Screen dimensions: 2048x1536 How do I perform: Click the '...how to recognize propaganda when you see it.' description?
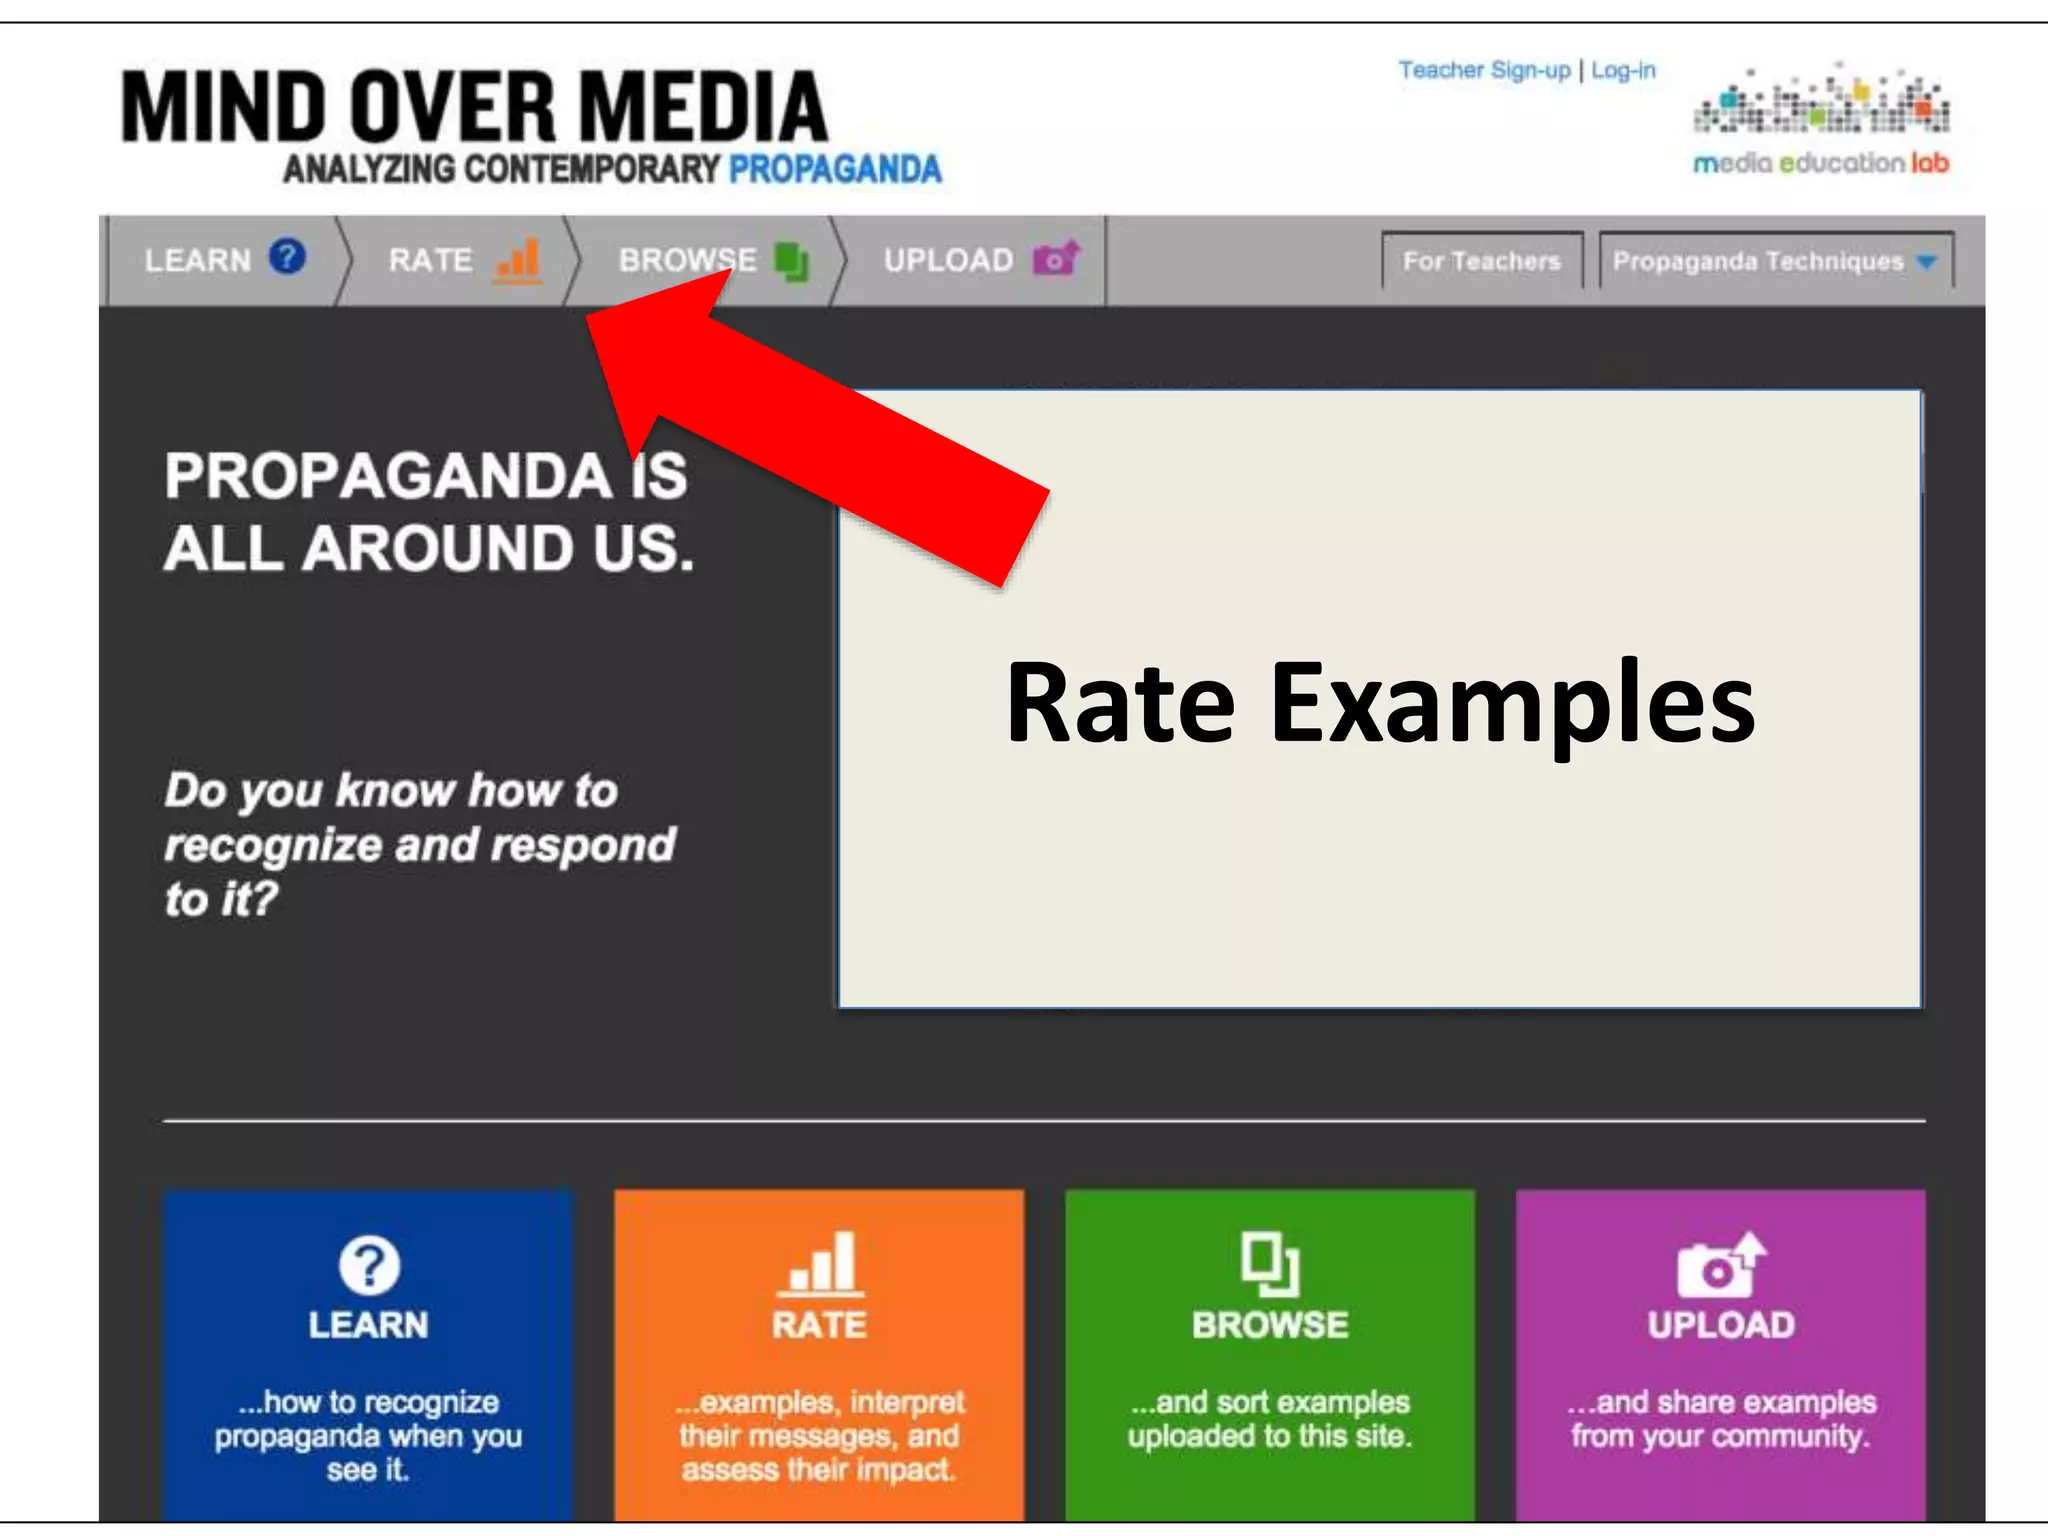point(368,1436)
